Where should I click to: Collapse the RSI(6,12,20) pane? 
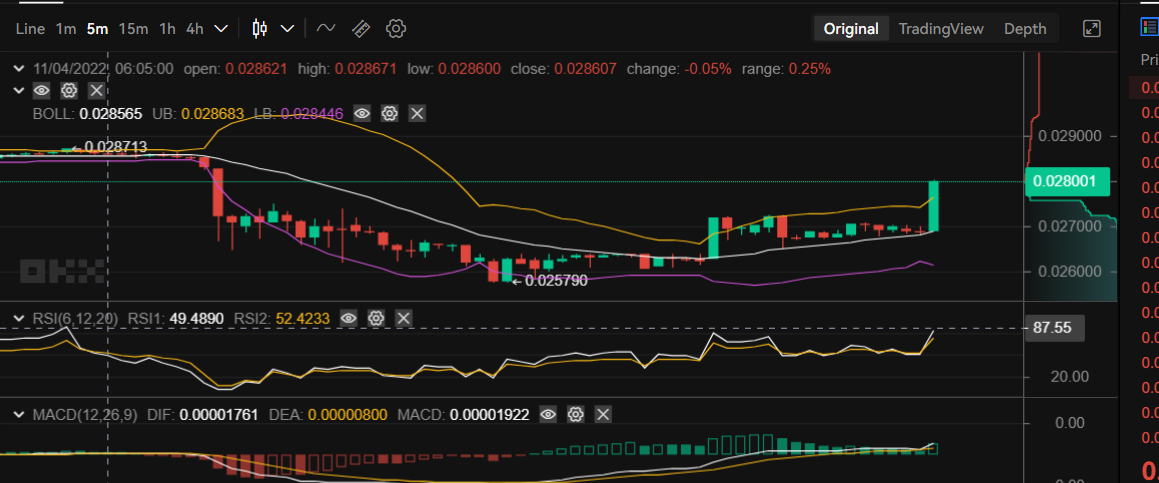(18, 319)
